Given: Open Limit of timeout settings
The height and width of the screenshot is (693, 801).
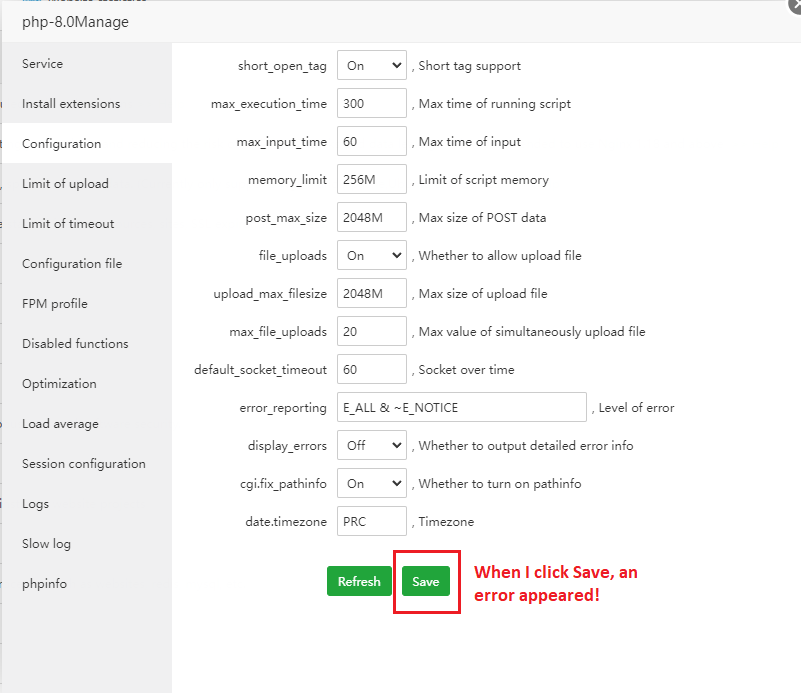Looking at the screenshot, I should coord(68,224).
